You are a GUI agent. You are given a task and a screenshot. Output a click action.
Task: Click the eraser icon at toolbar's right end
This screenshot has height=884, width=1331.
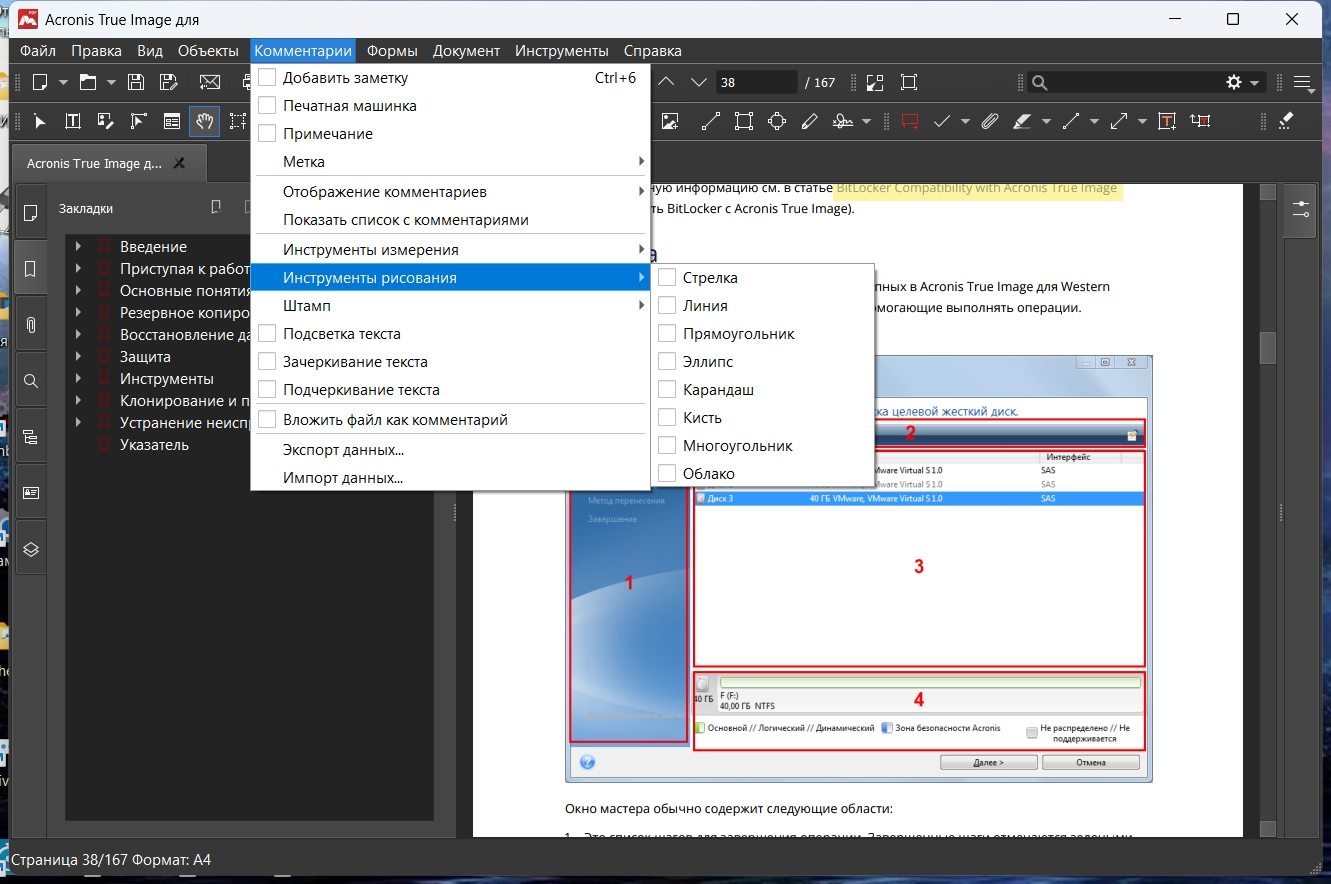[x=1286, y=121]
